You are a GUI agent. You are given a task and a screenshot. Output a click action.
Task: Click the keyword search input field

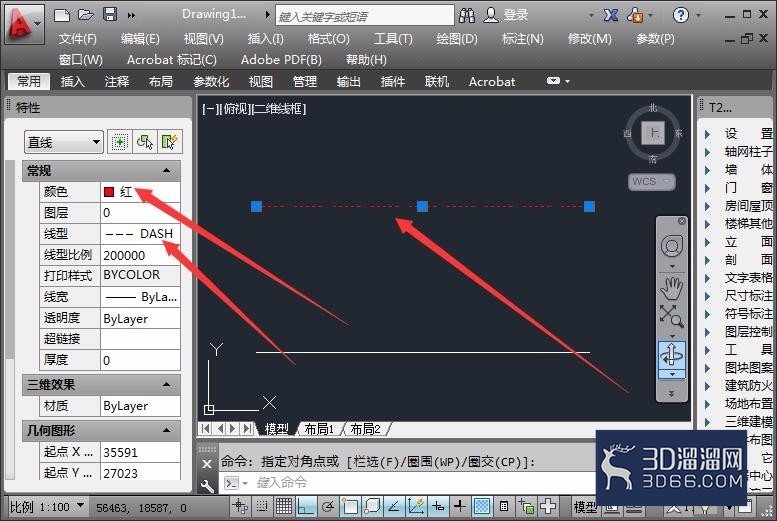(365, 16)
